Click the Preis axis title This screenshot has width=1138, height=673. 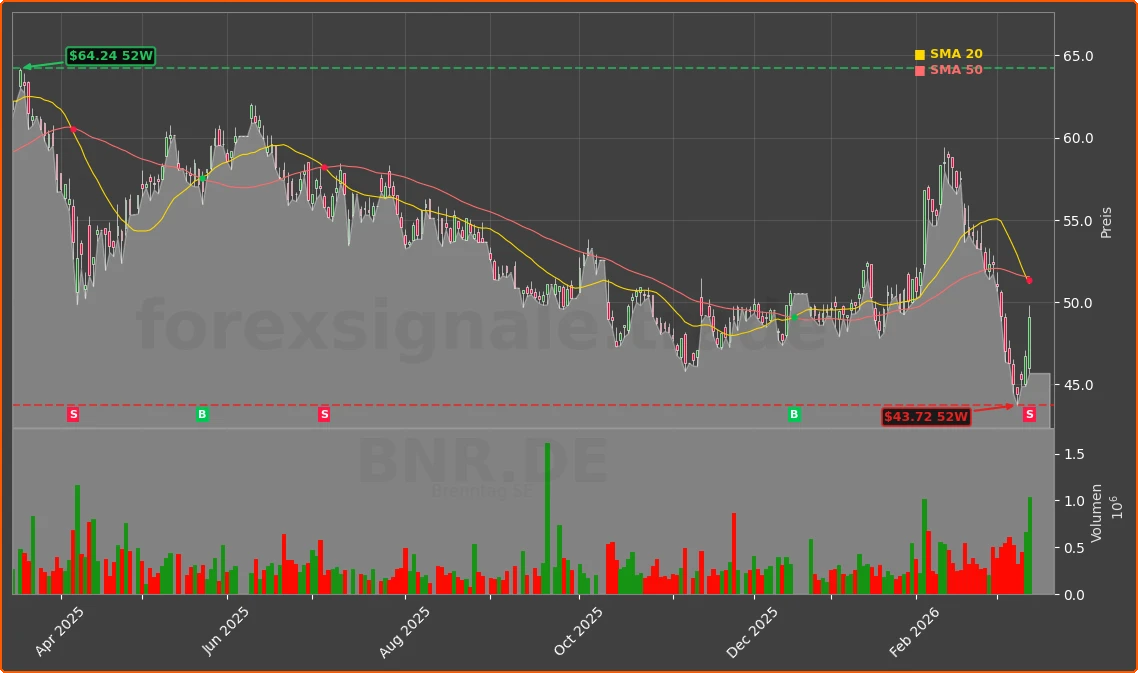[1106, 220]
